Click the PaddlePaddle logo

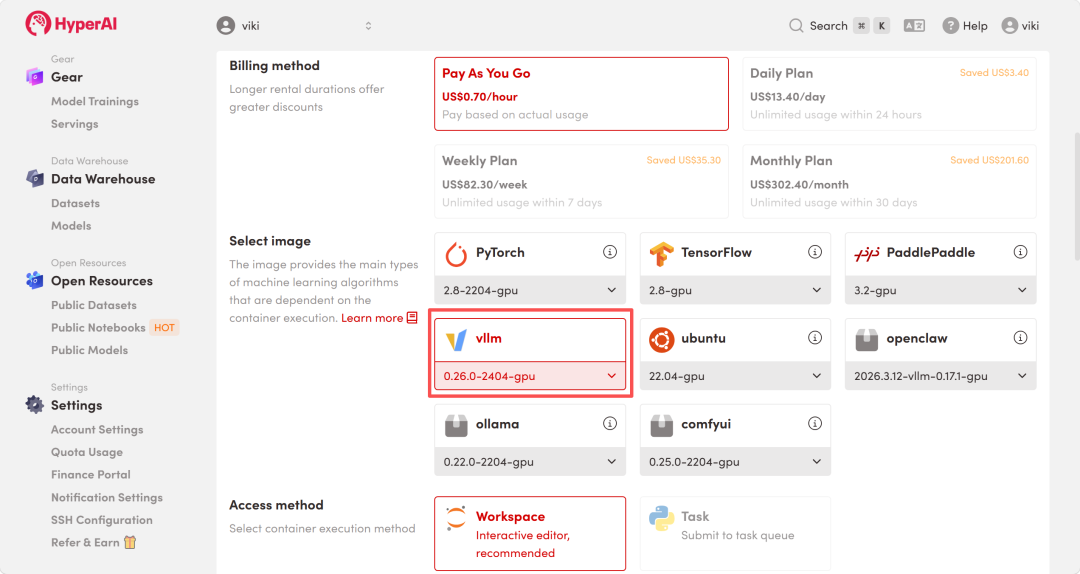coord(866,254)
